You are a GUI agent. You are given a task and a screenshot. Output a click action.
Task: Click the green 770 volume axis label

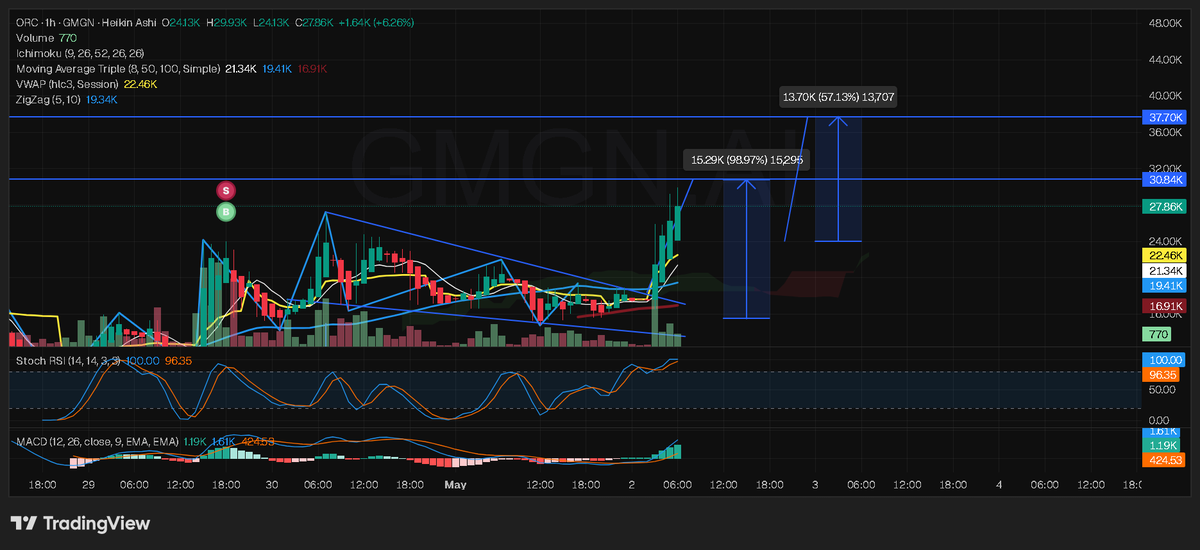tap(1156, 333)
